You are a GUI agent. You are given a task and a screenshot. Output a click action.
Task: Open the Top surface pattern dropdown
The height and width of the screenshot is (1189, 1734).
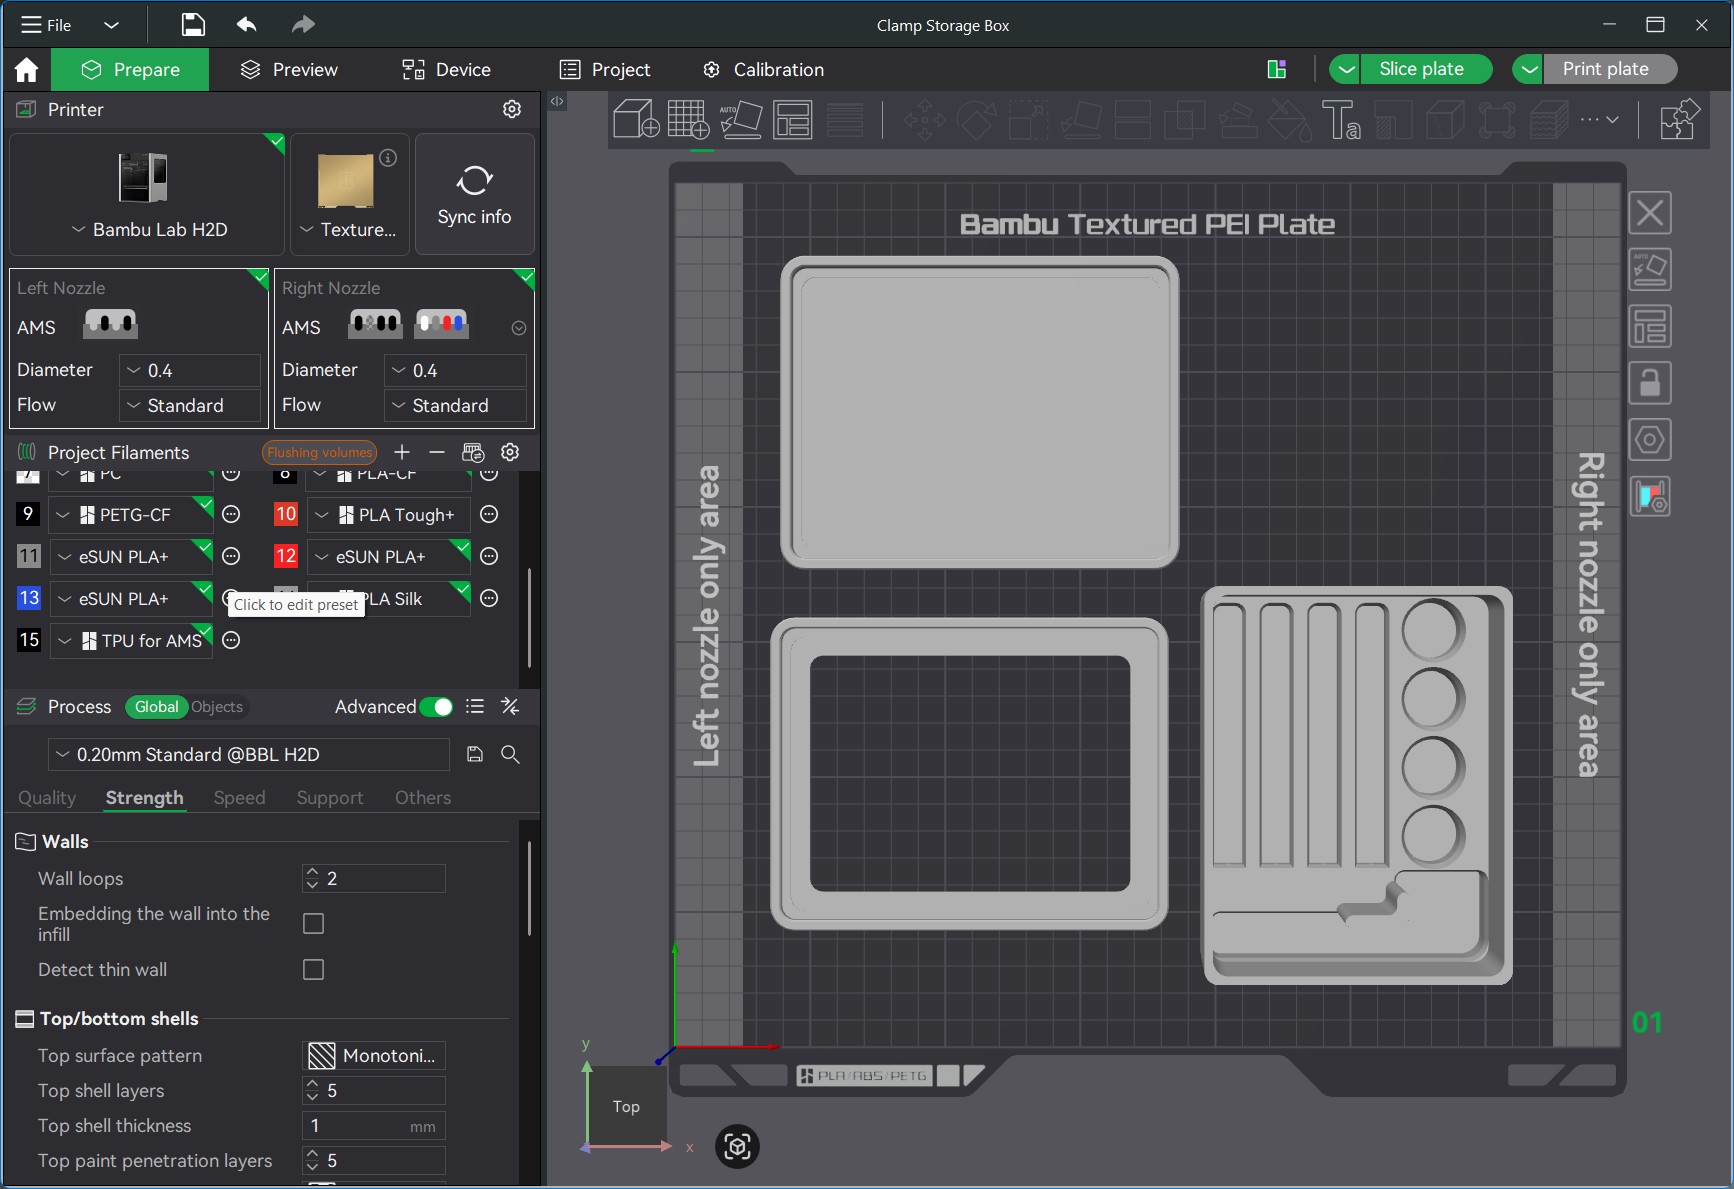tap(374, 1056)
